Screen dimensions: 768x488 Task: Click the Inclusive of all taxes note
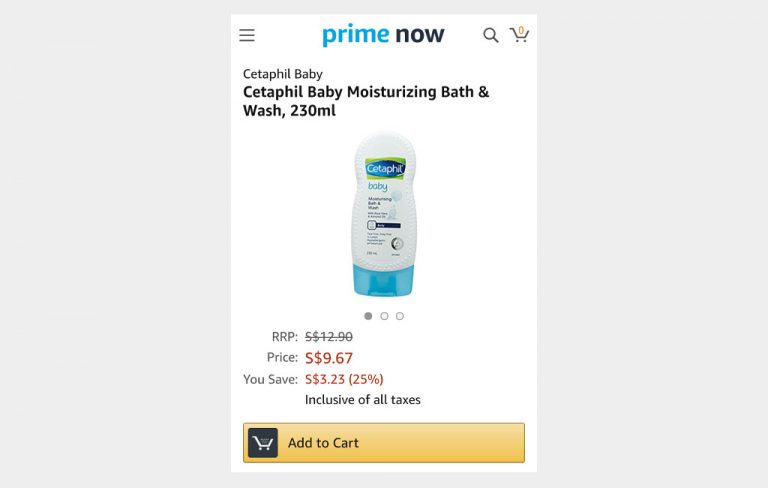coord(363,400)
